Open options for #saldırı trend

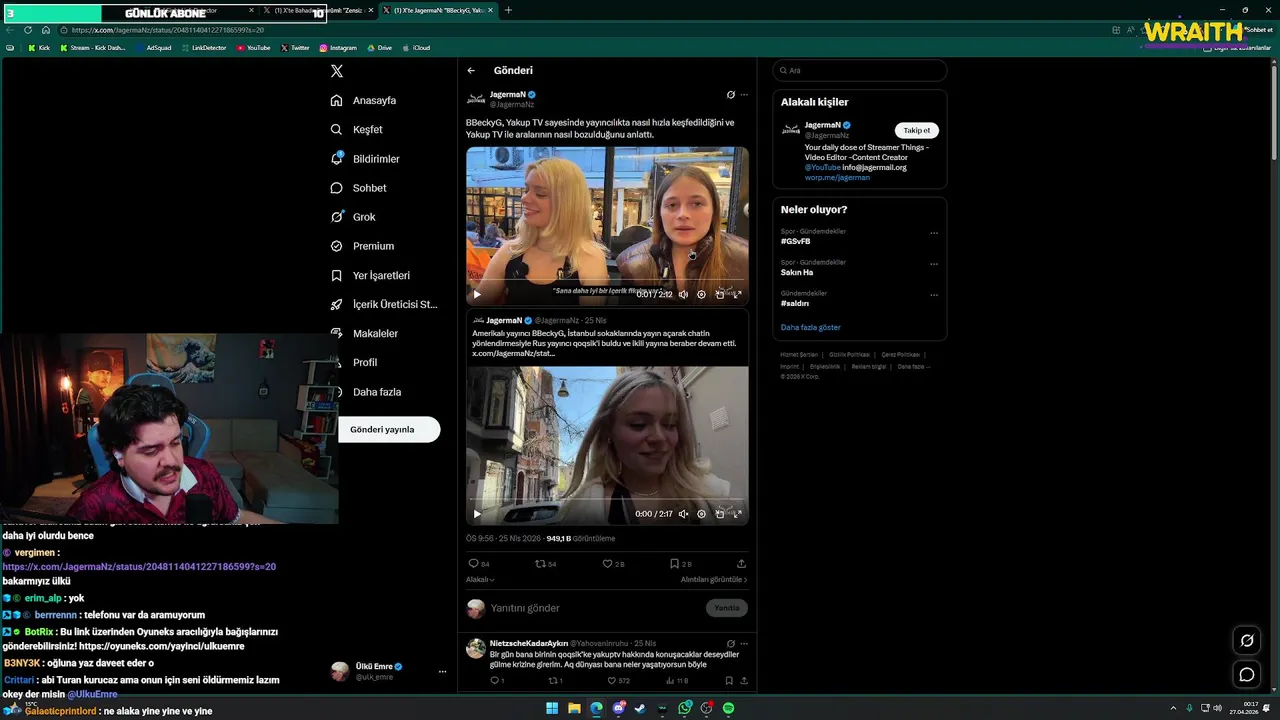(x=934, y=295)
